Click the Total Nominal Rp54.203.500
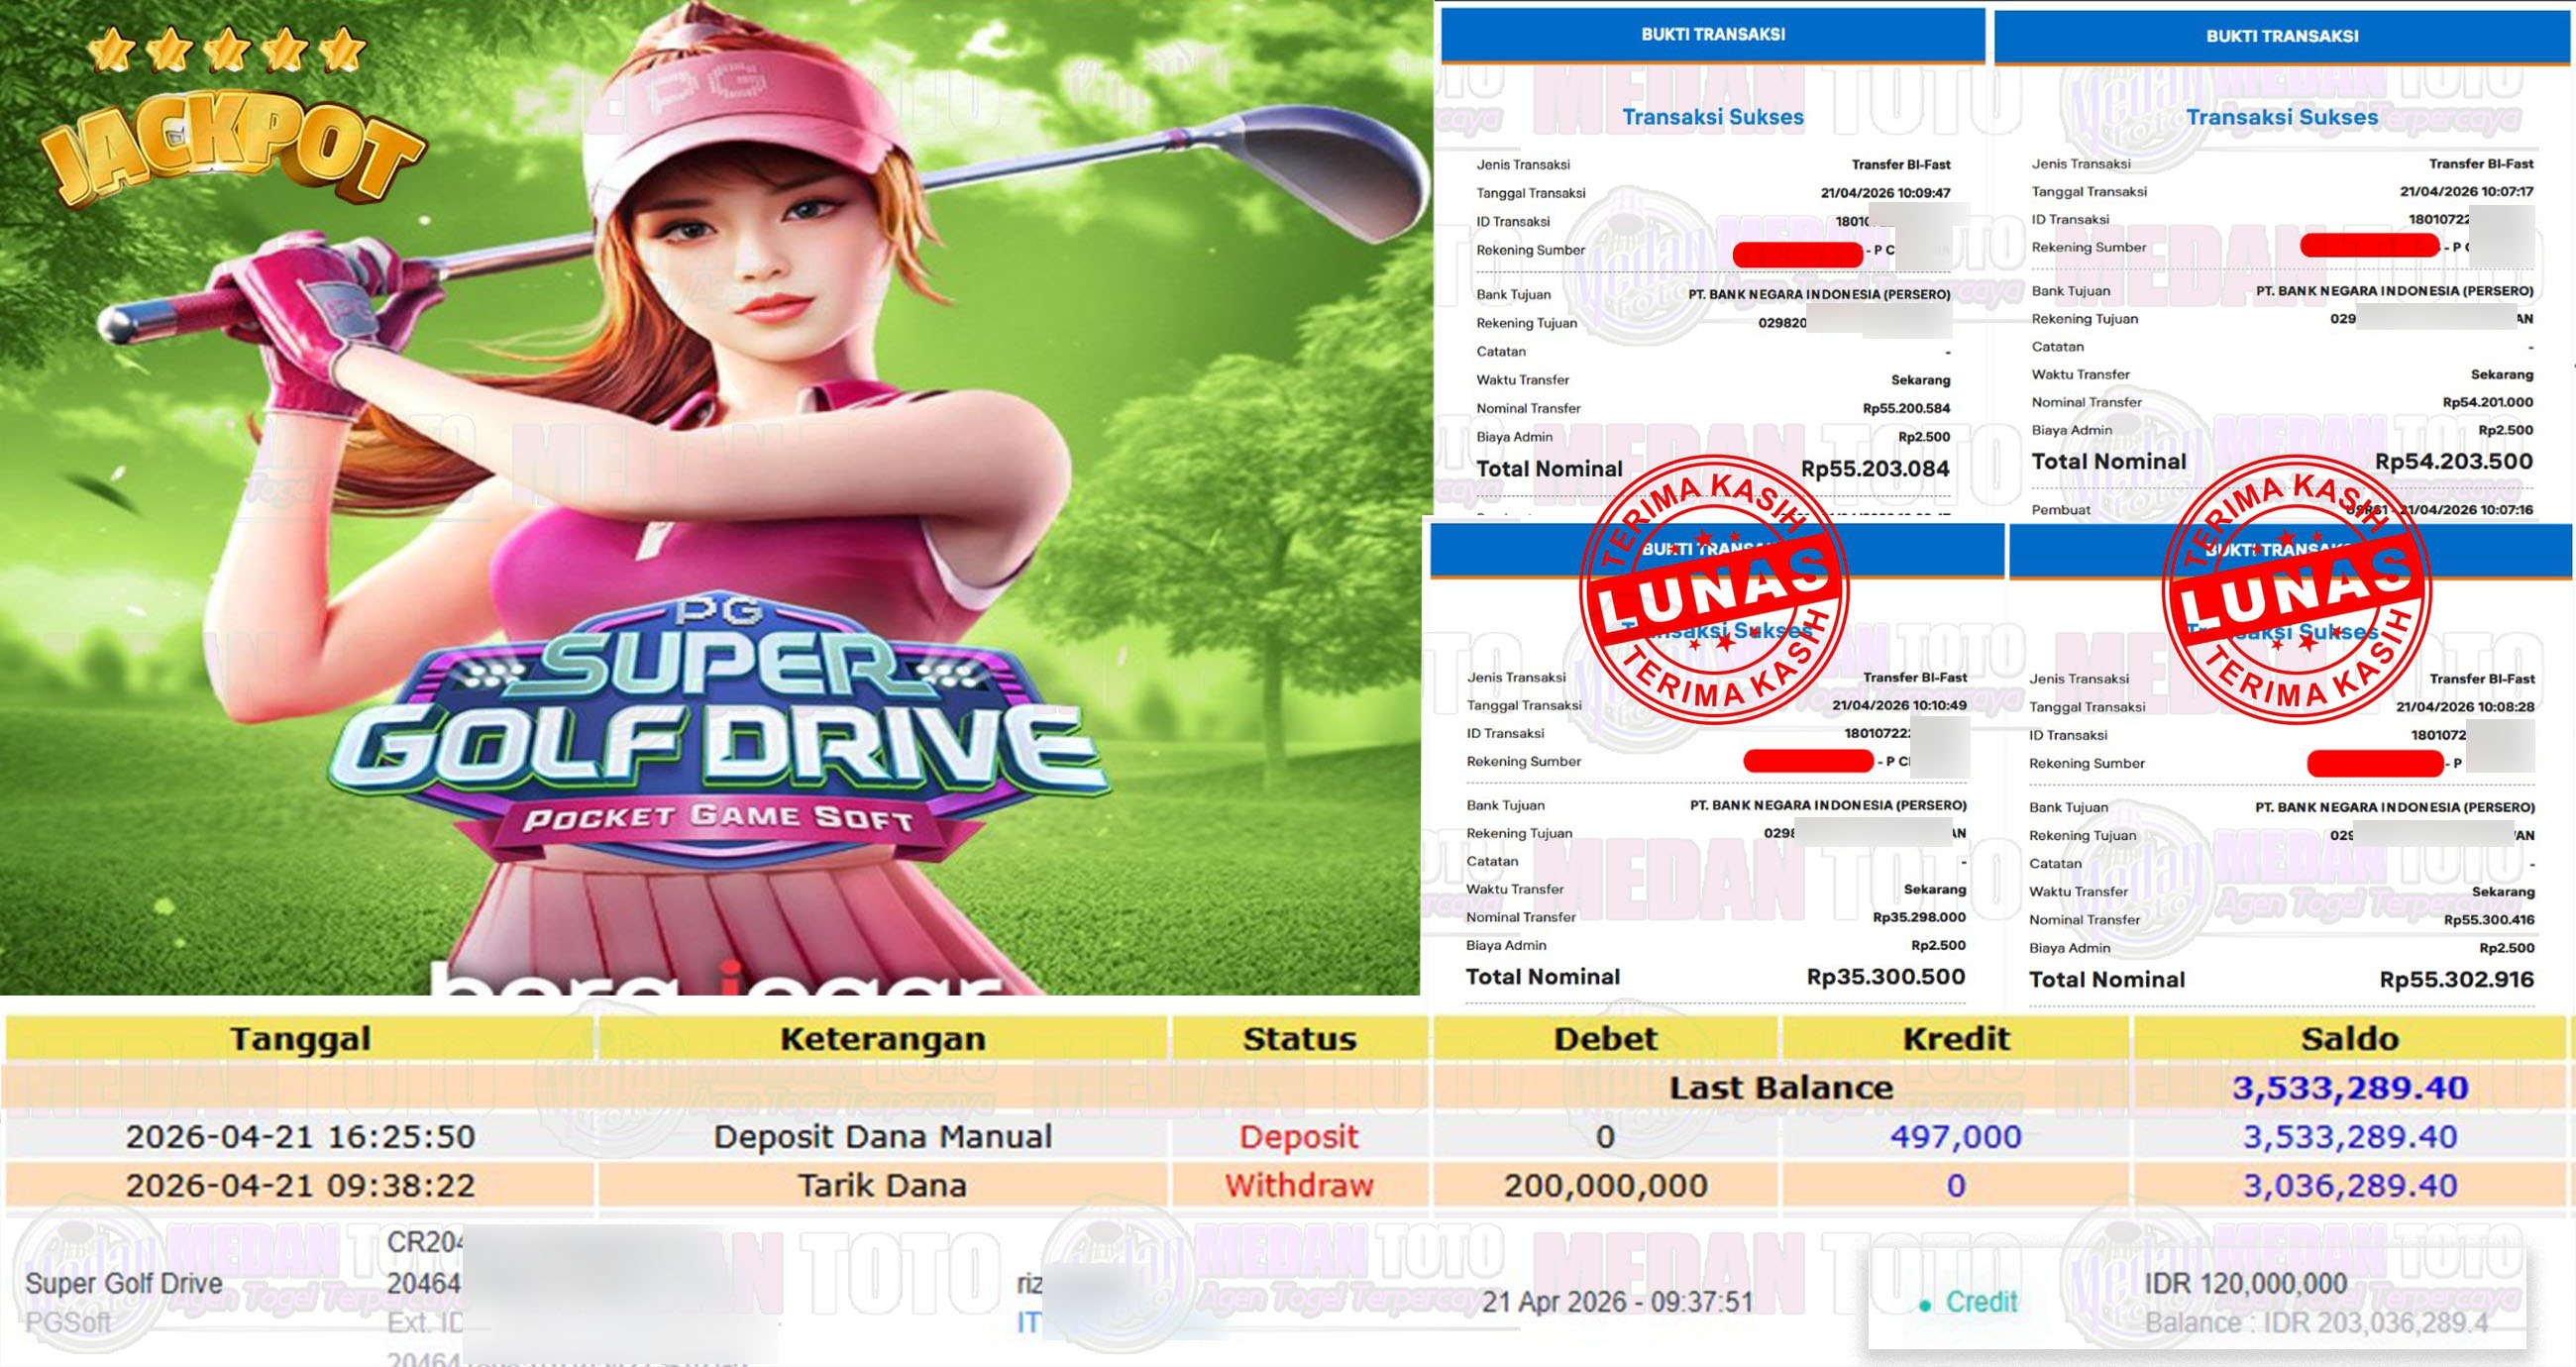Screen dimensions: 2576x1367 point(2454,461)
